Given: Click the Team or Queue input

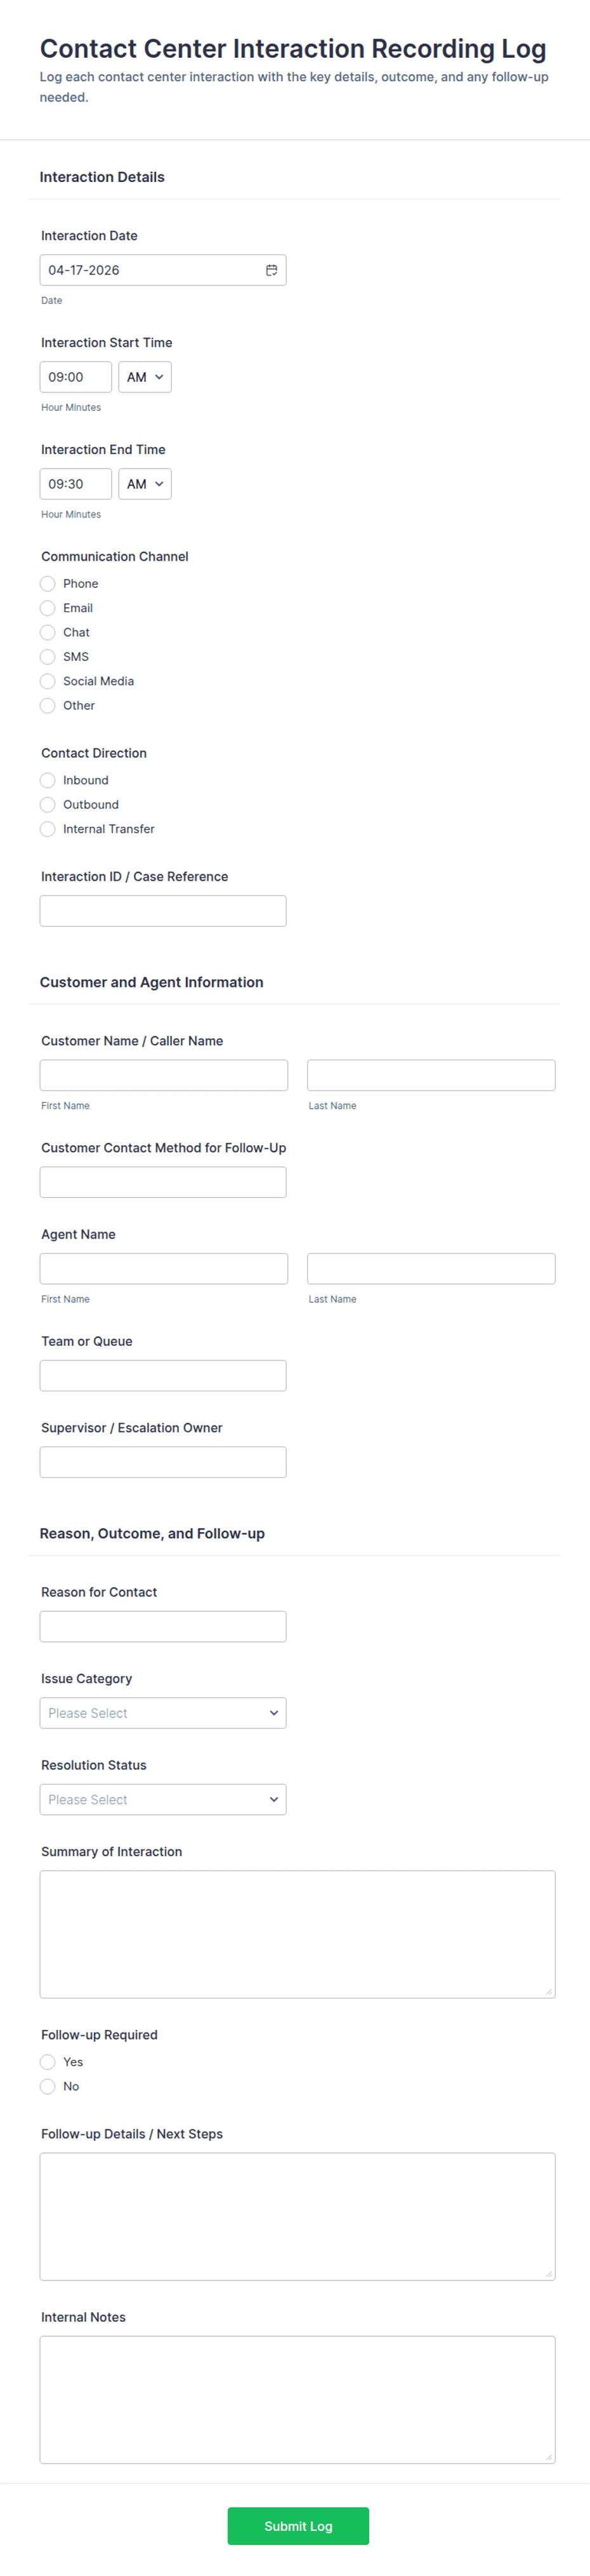Looking at the screenshot, I should [x=163, y=1376].
